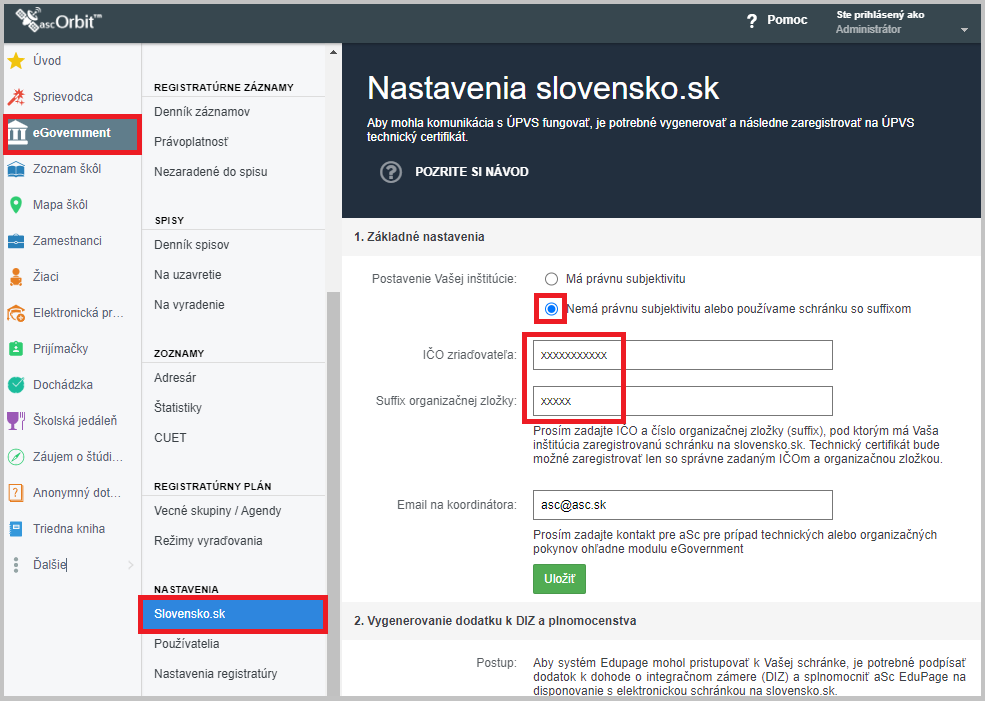Open the Mapa škôl map pin icon

pos(16,205)
